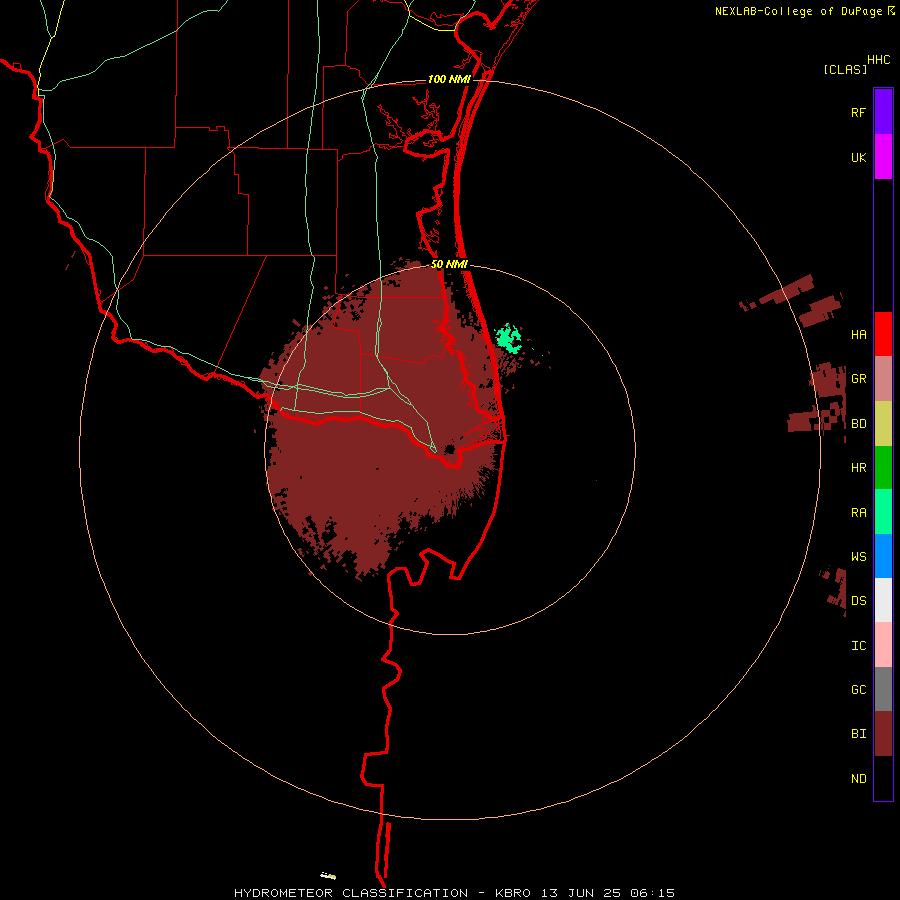Click the ND black legend swatch

[x=883, y=778]
